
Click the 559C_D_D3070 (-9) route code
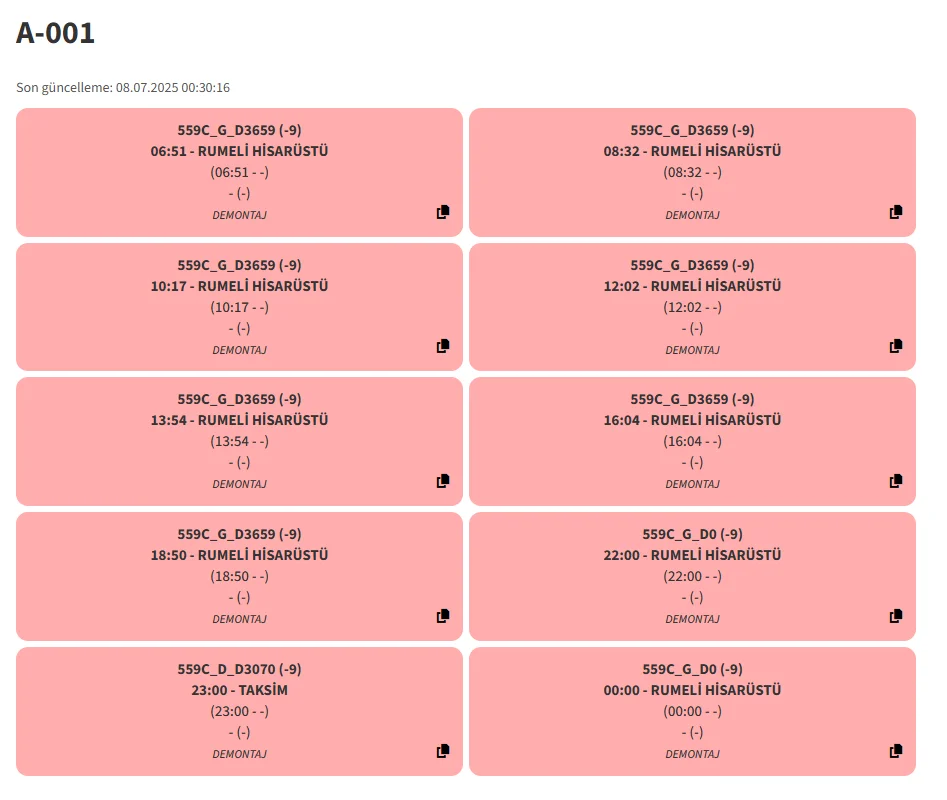tap(239, 669)
